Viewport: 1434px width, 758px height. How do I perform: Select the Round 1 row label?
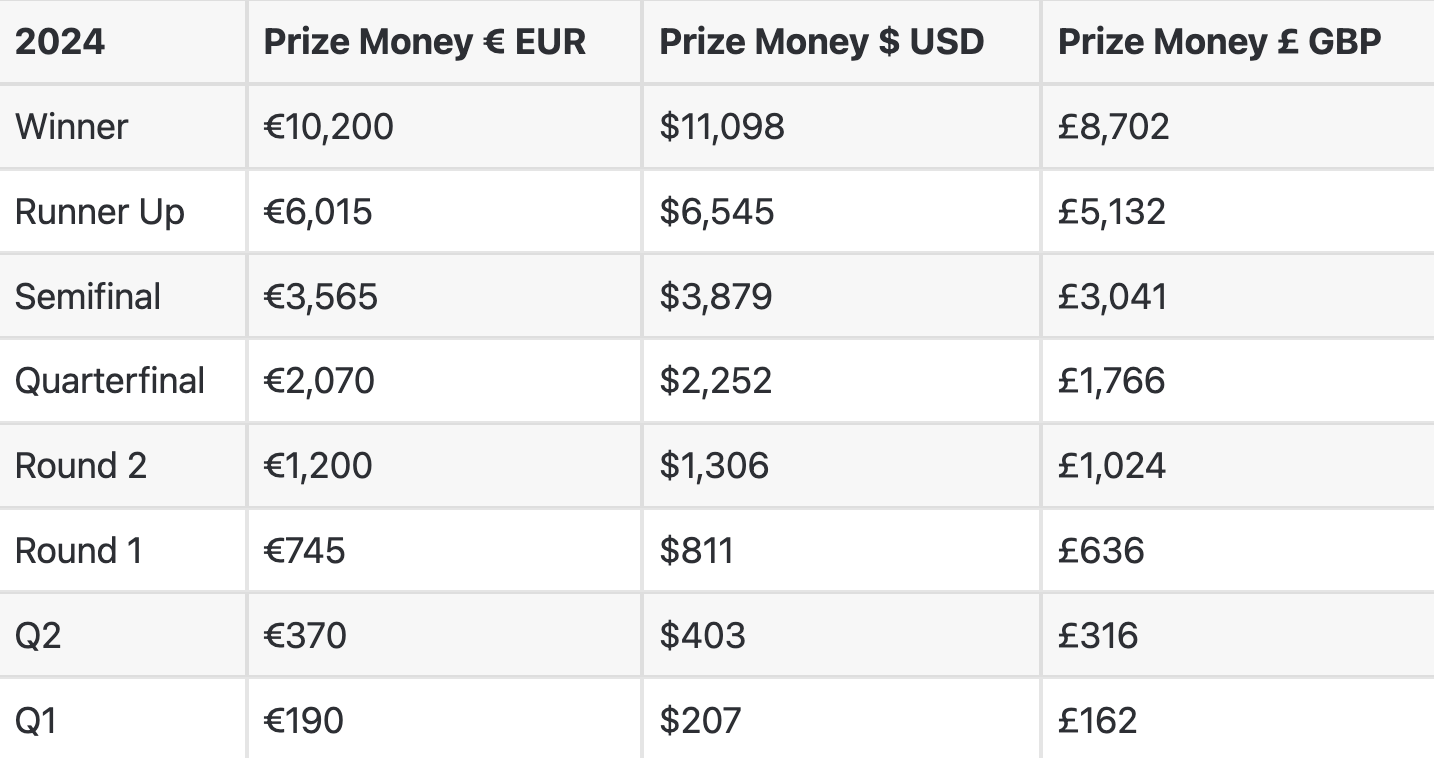(x=78, y=551)
